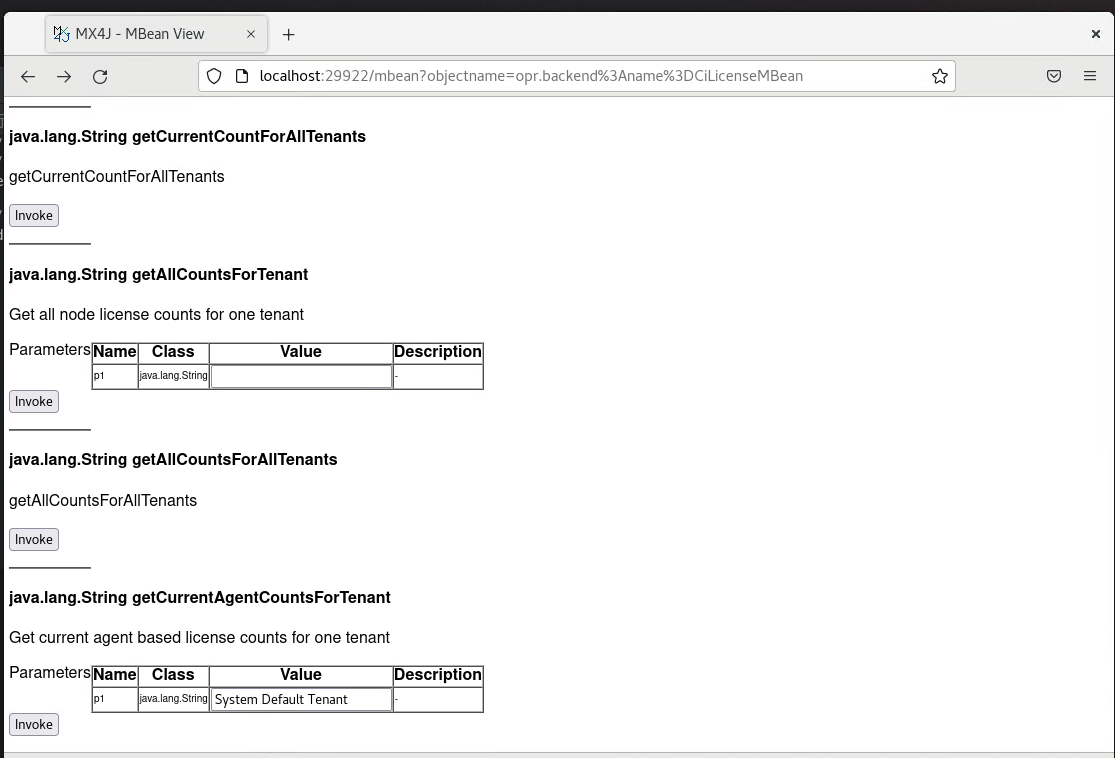Screen dimensions: 1115x758
Task: Close the MX4J - MBean View tab
Action: point(251,33)
